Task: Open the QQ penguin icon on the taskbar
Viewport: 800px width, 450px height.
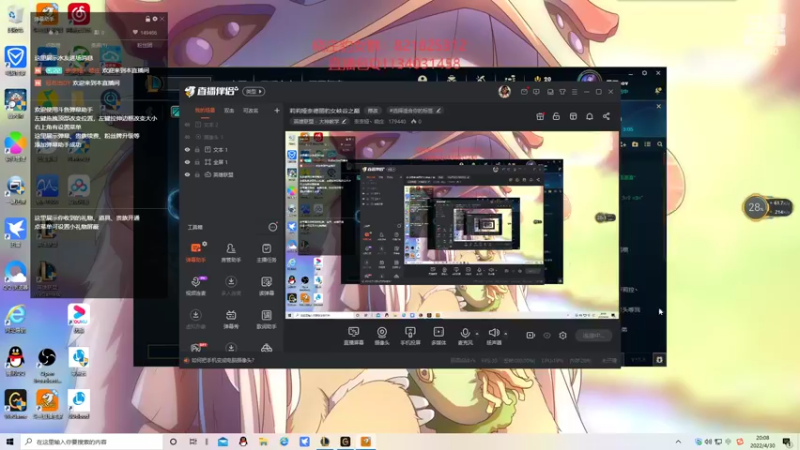Action: click(x=243, y=442)
